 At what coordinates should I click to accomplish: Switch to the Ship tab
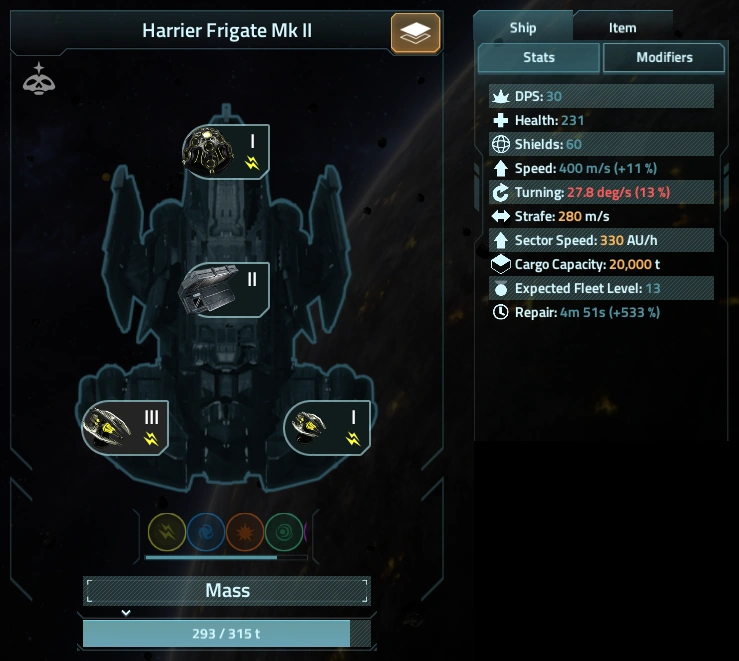pyautogui.click(x=523, y=28)
